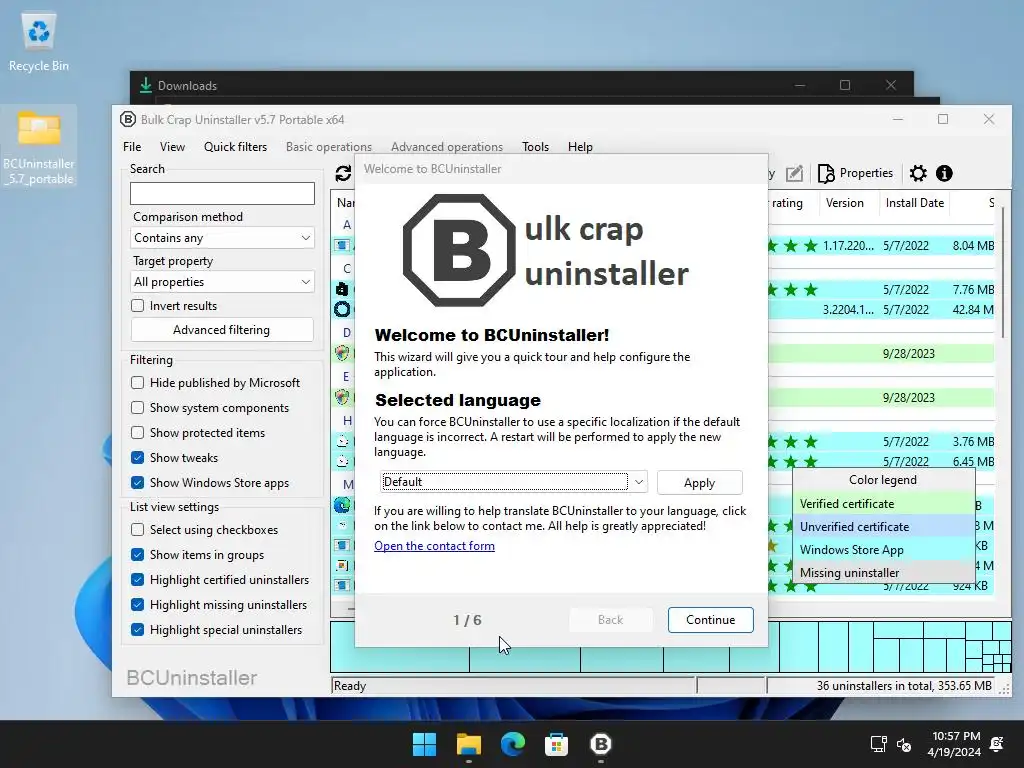Viewport: 1024px width, 768px height.
Task: Disable Highlight special uninstallers
Action: pos(137,630)
